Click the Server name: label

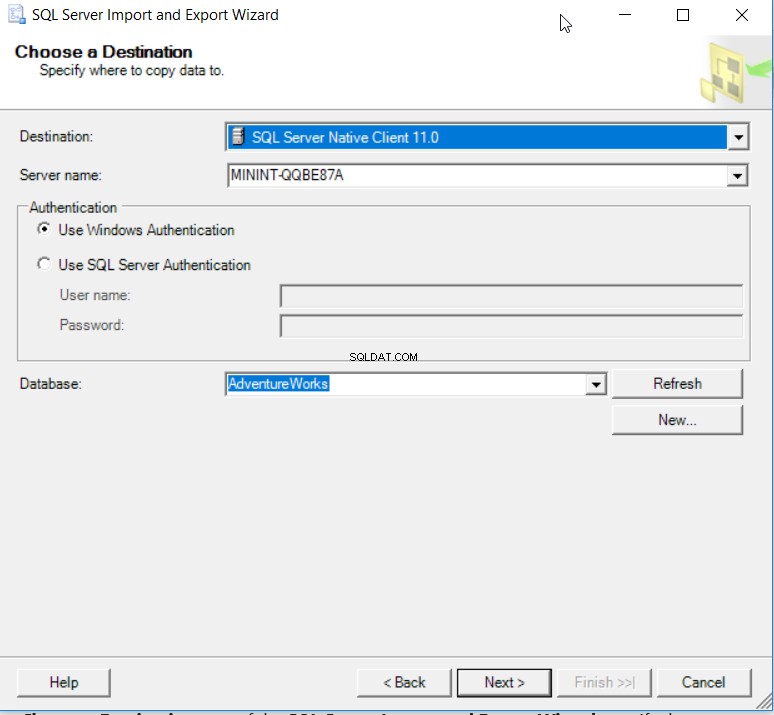(60, 175)
